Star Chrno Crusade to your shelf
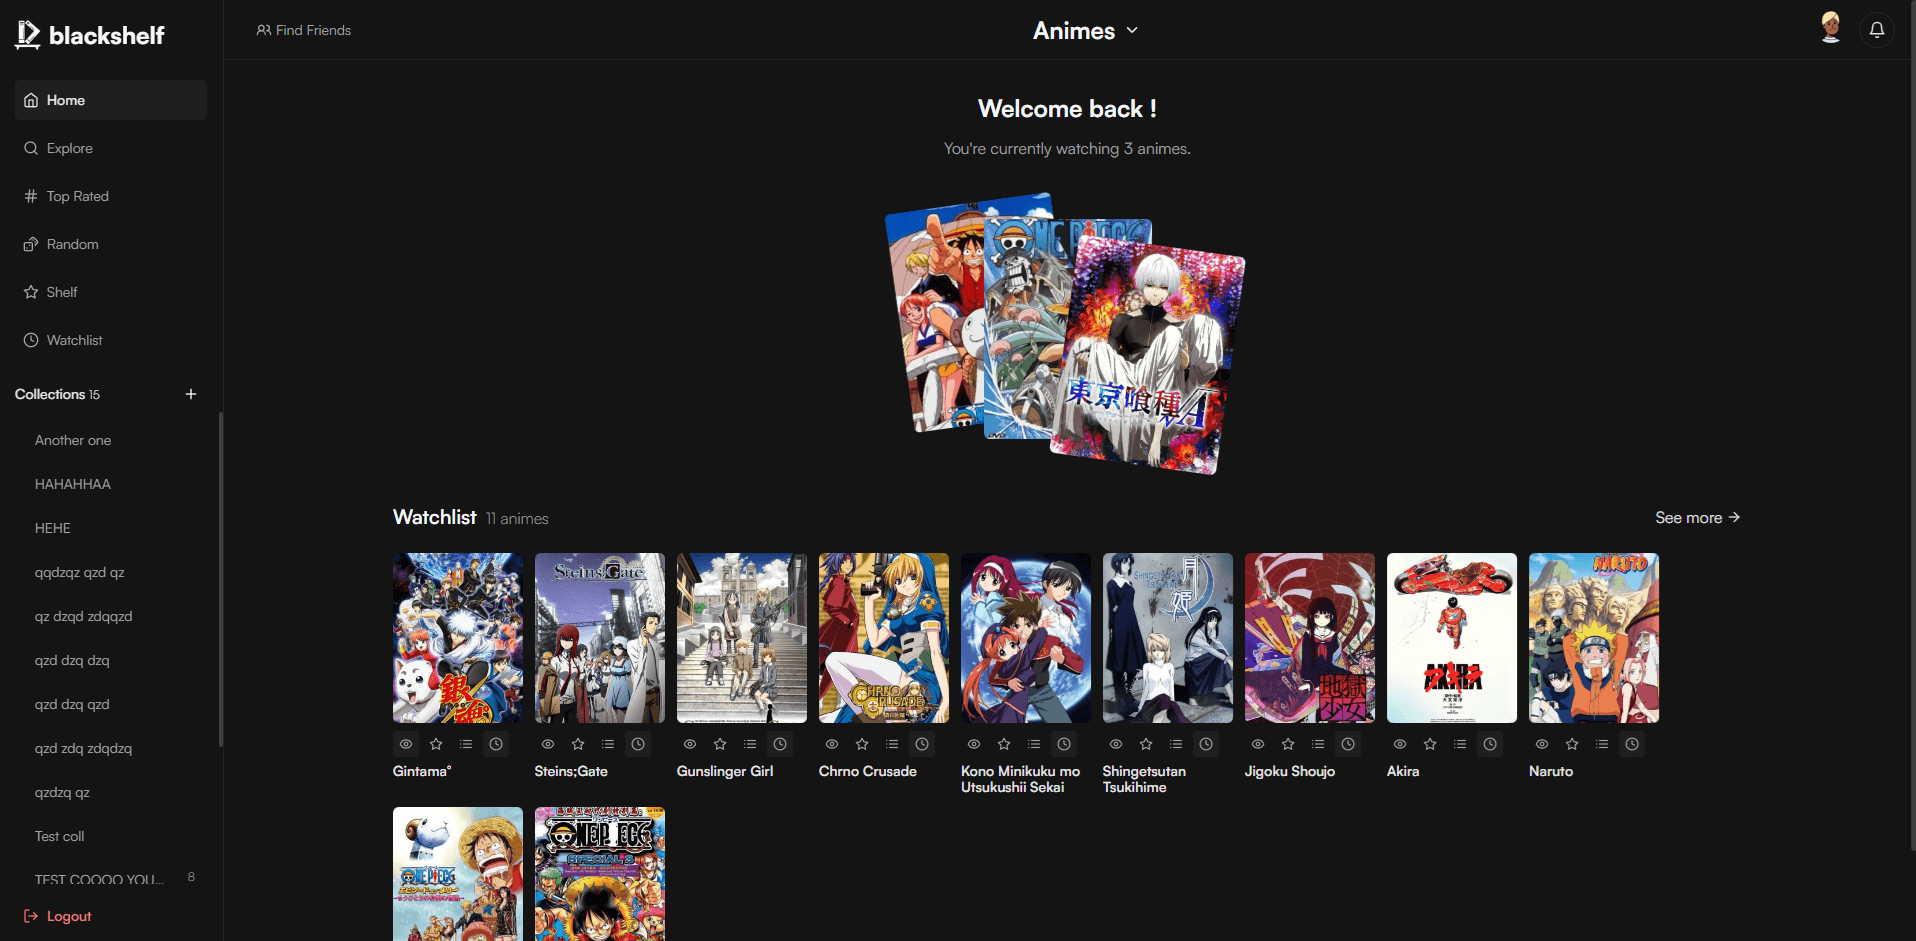This screenshot has width=1916, height=941. pyautogui.click(x=862, y=744)
